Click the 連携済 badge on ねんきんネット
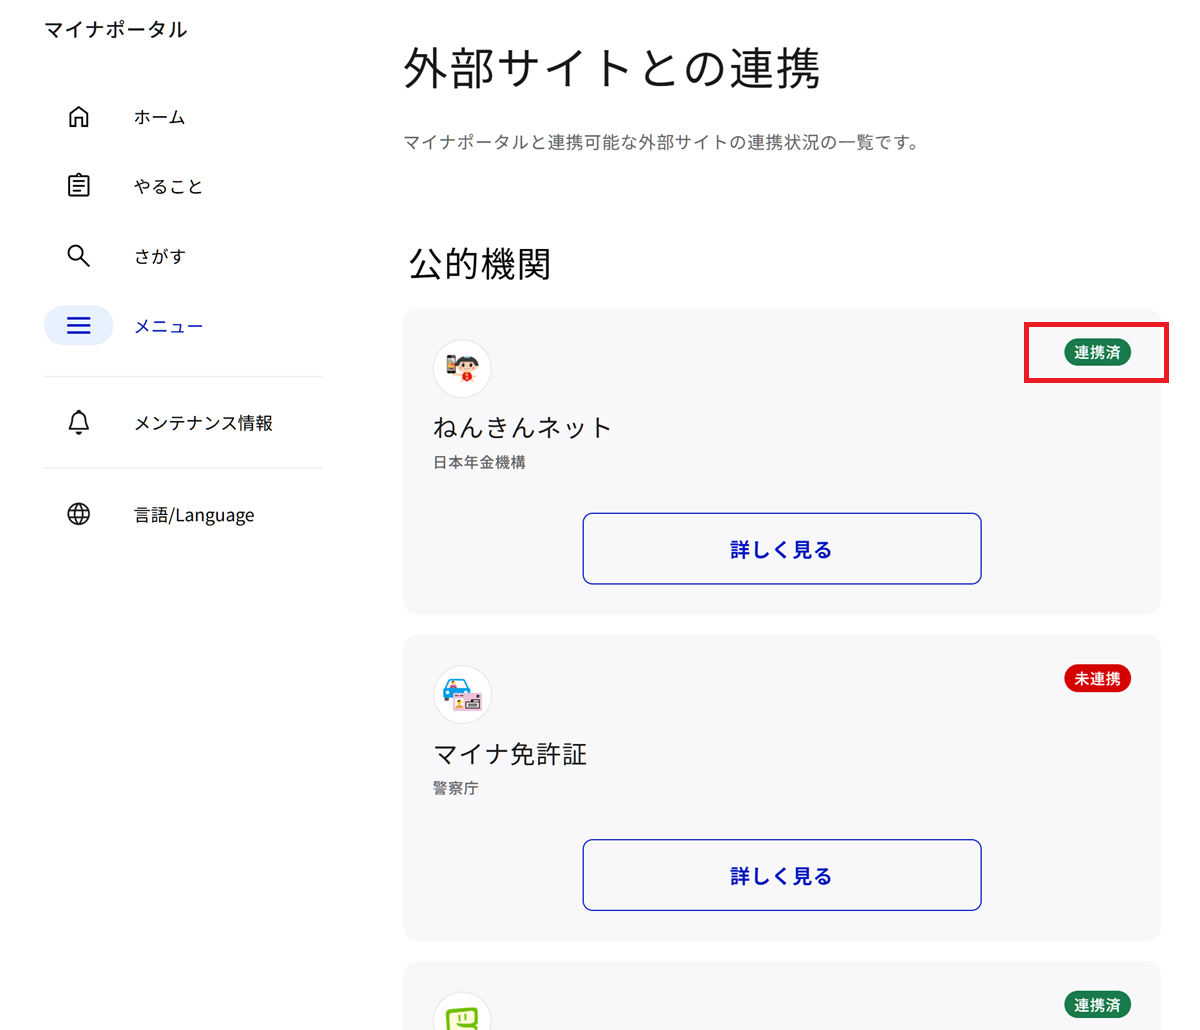The image size is (1200, 1030). (x=1097, y=352)
